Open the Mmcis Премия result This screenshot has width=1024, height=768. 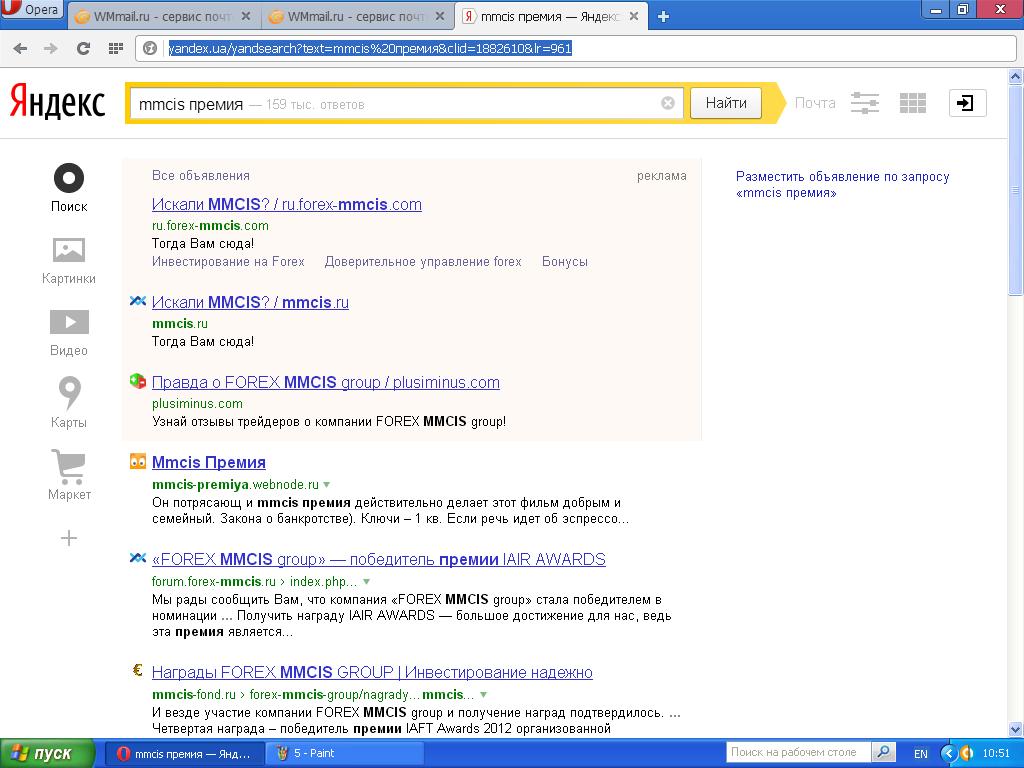(x=208, y=462)
